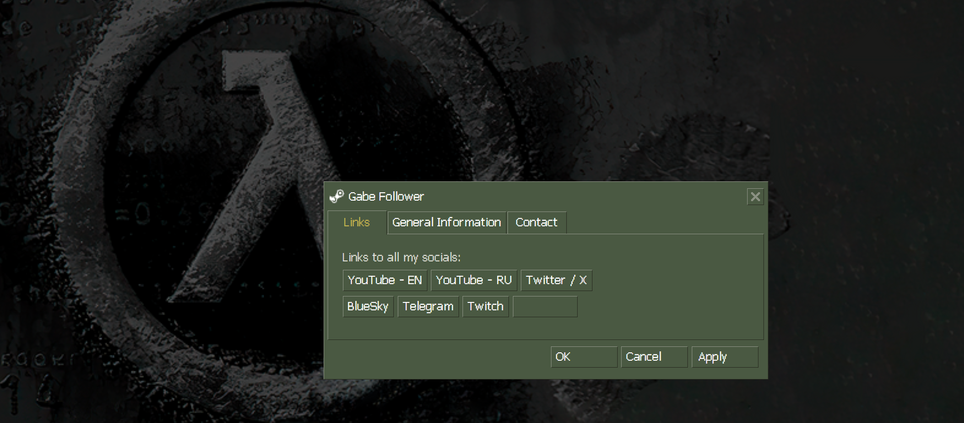Viewport: 964px width, 423px height.
Task: Click the blank button after Twitch
Action: coord(545,306)
